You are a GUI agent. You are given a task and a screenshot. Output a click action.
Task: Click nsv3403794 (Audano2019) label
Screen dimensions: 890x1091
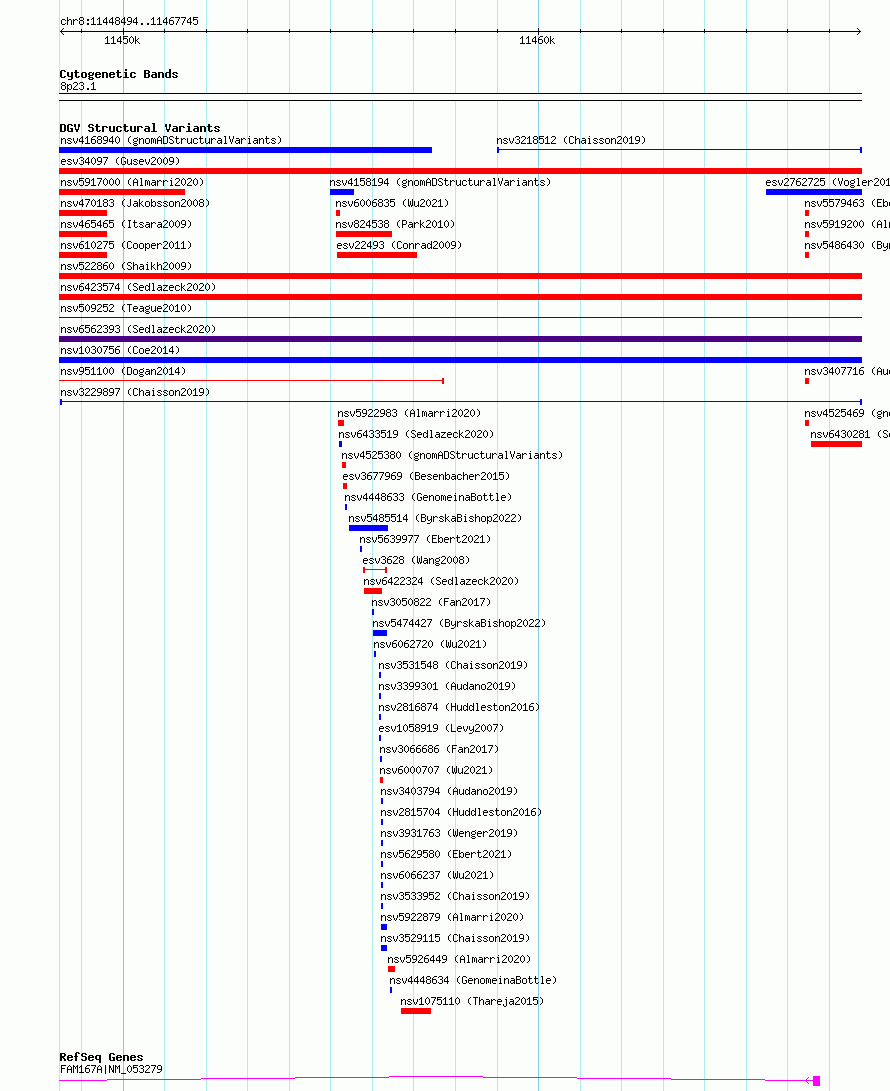[x=449, y=791]
